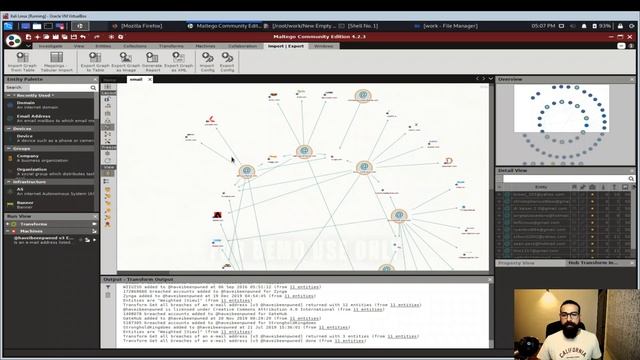Close the email graph tab
This screenshot has height=360, width=640.
(150, 79)
